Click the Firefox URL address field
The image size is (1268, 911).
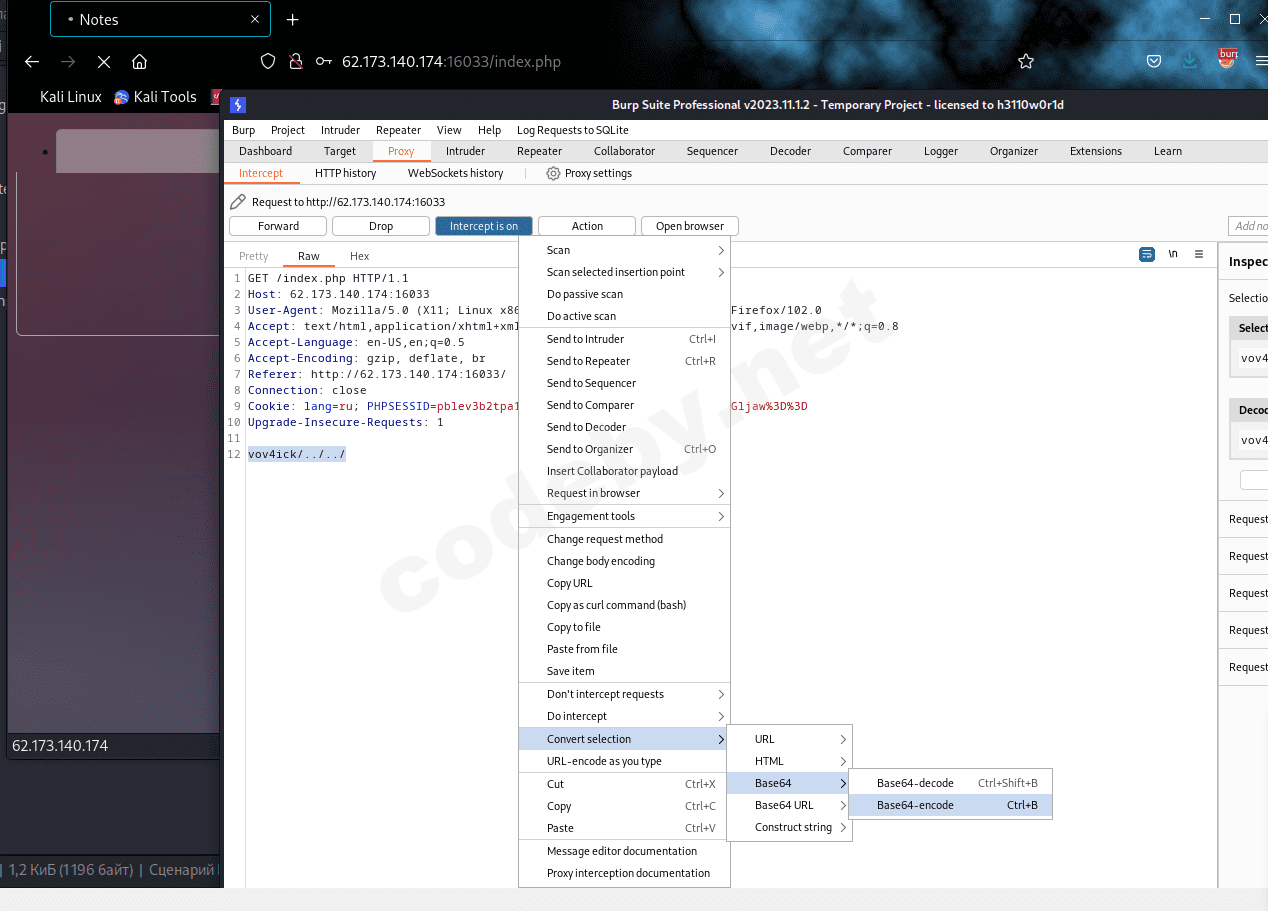point(650,62)
